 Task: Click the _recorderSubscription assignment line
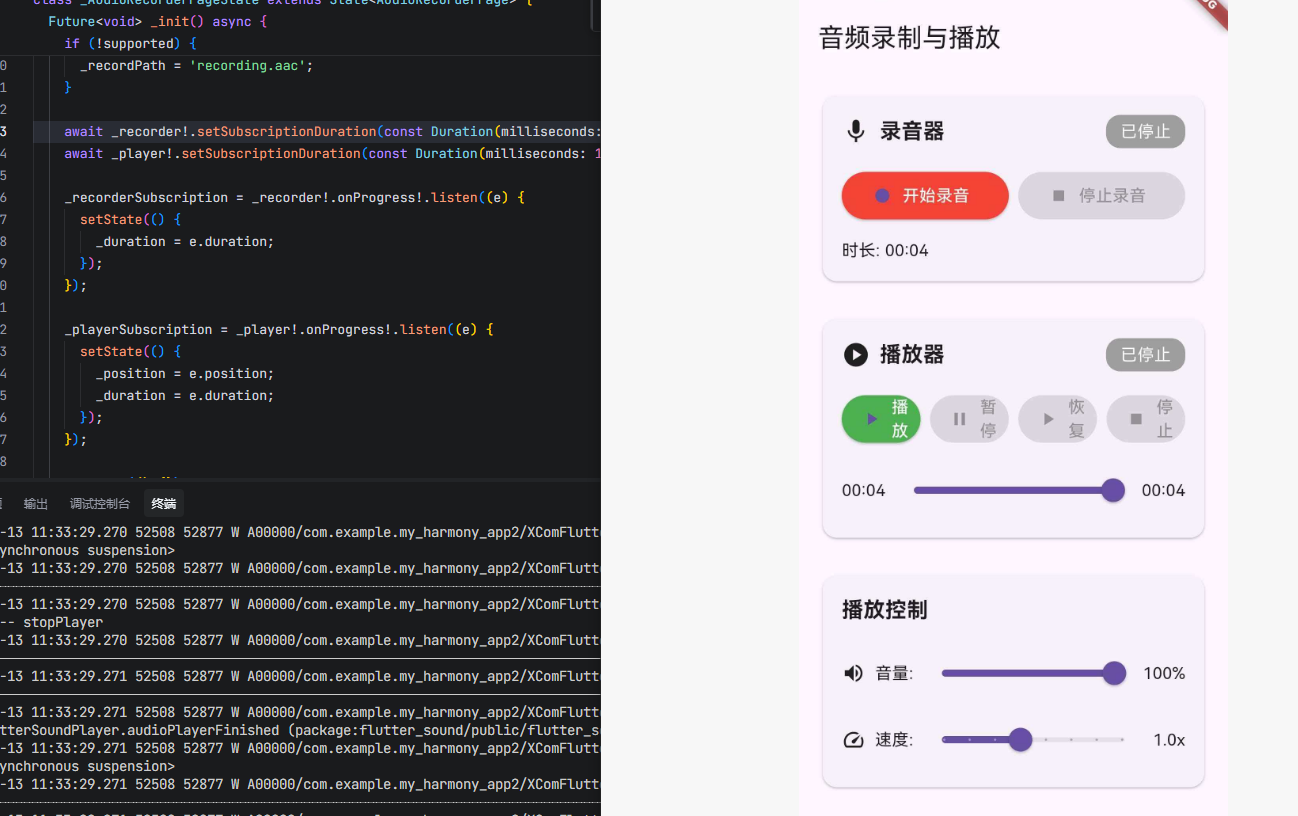pyautogui.click(x=294, y=198)
